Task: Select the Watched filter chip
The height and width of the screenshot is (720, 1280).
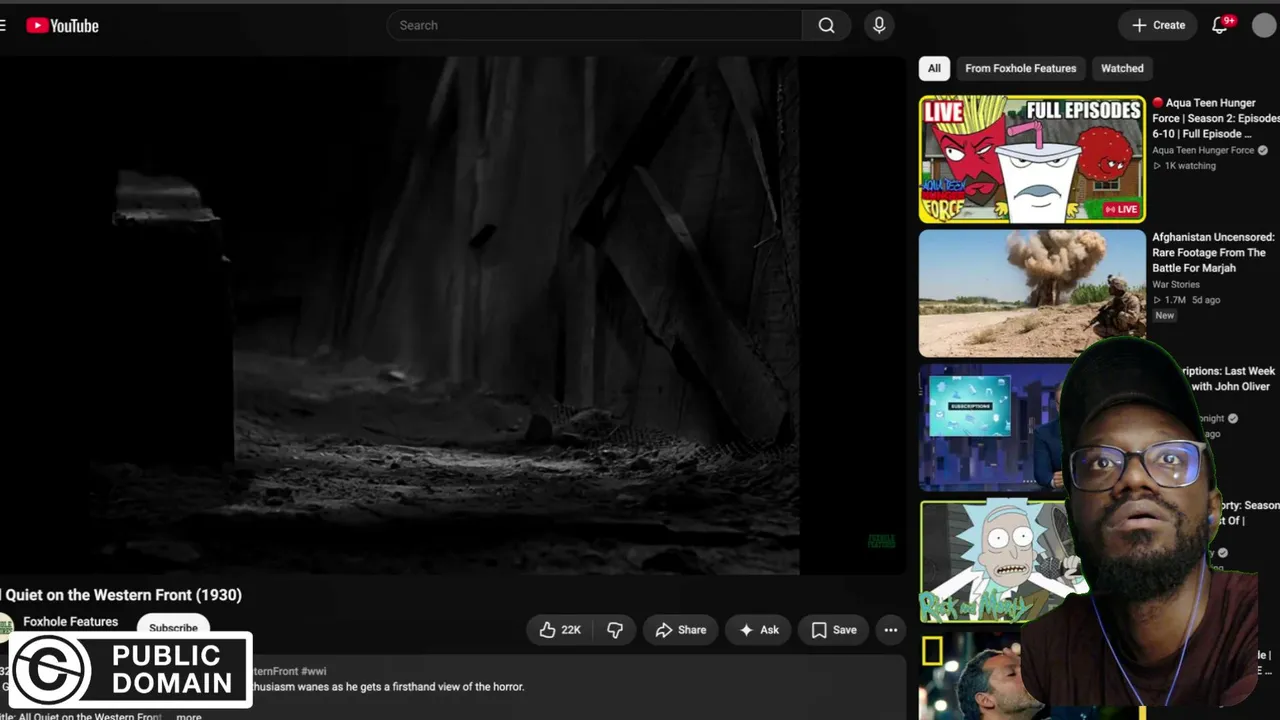Action: (x=1122, y=68)
